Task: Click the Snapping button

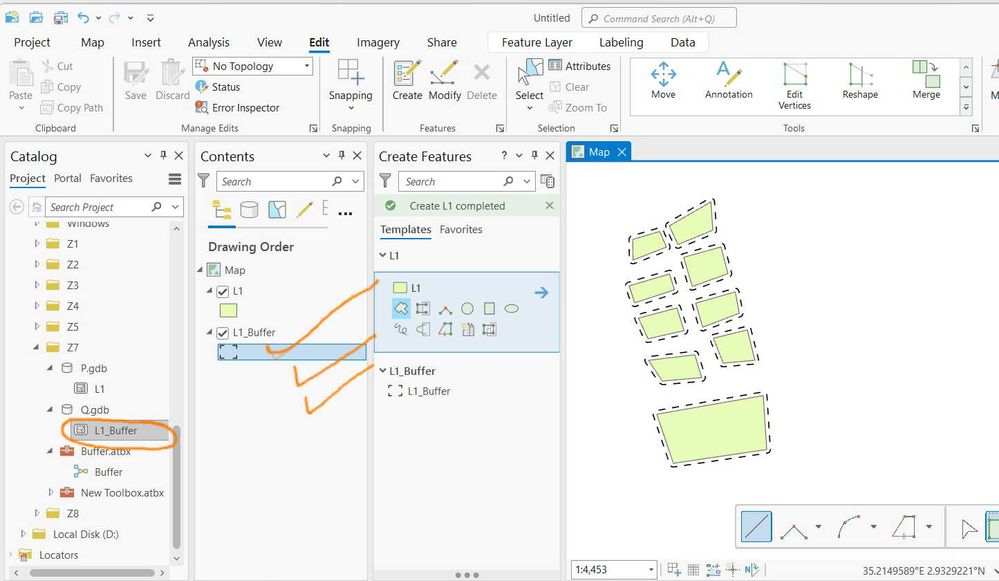Action: (350, 83)
